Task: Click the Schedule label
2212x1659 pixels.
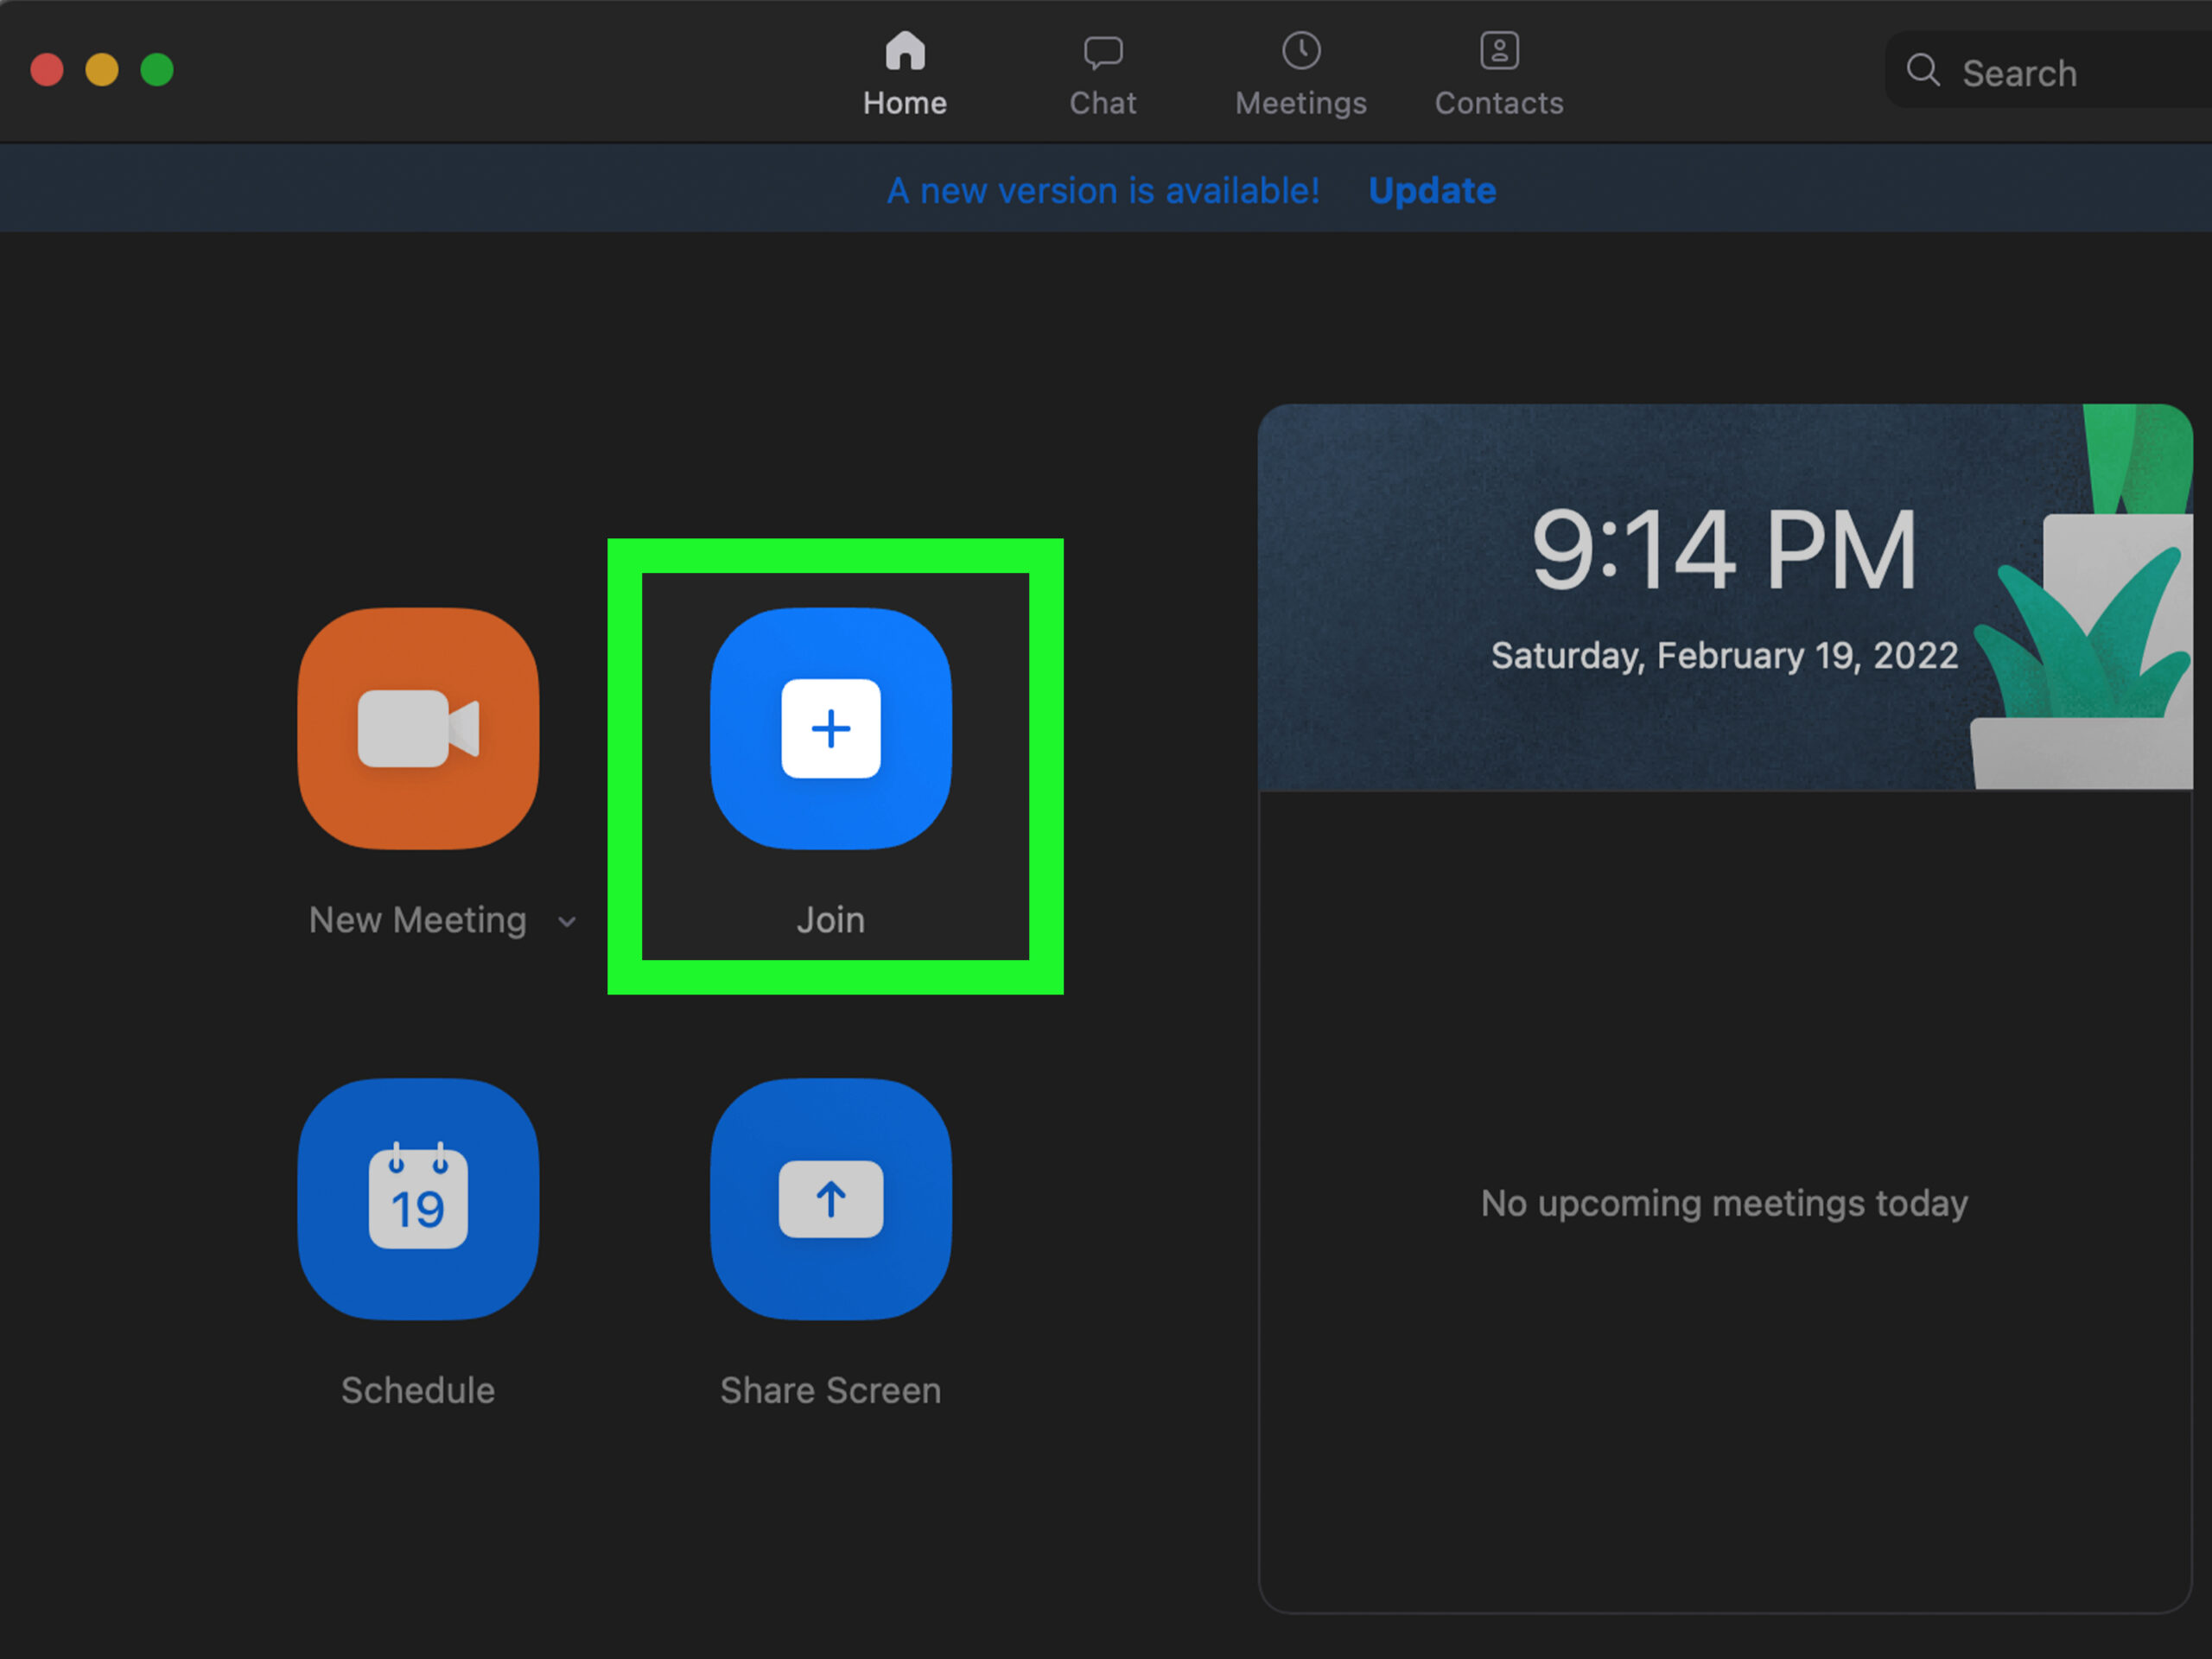Action: tap(418, 1390)
